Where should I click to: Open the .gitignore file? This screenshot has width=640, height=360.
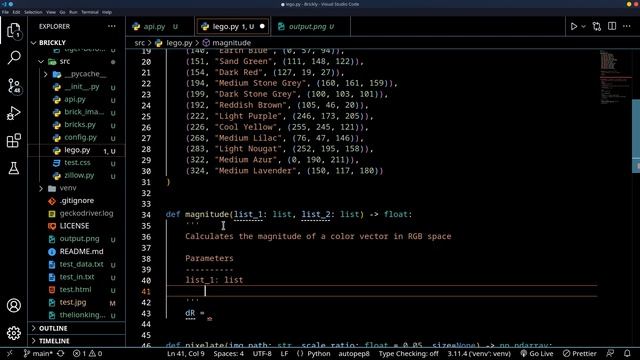tap(76, 201)
